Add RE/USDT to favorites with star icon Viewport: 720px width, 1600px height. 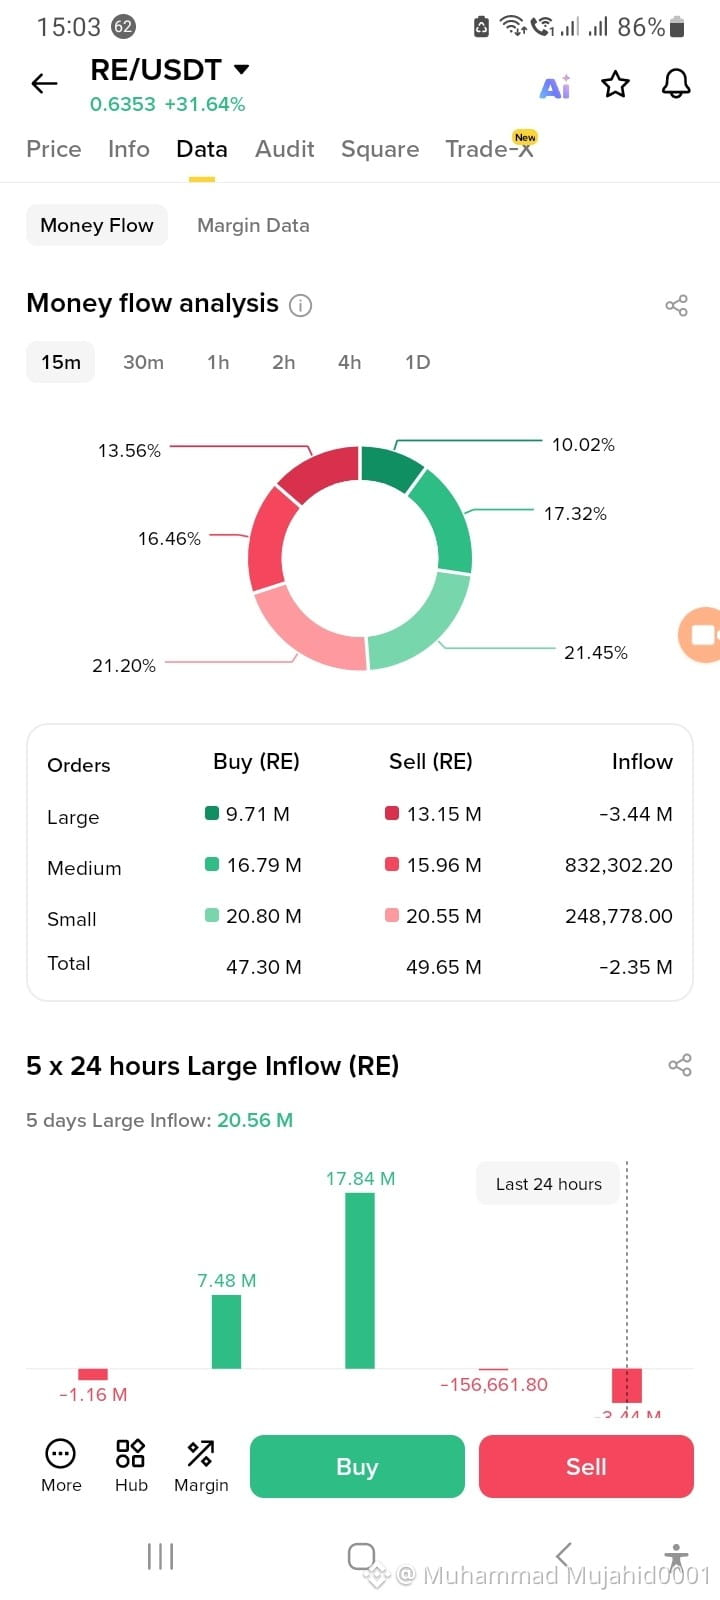[615, 84]
